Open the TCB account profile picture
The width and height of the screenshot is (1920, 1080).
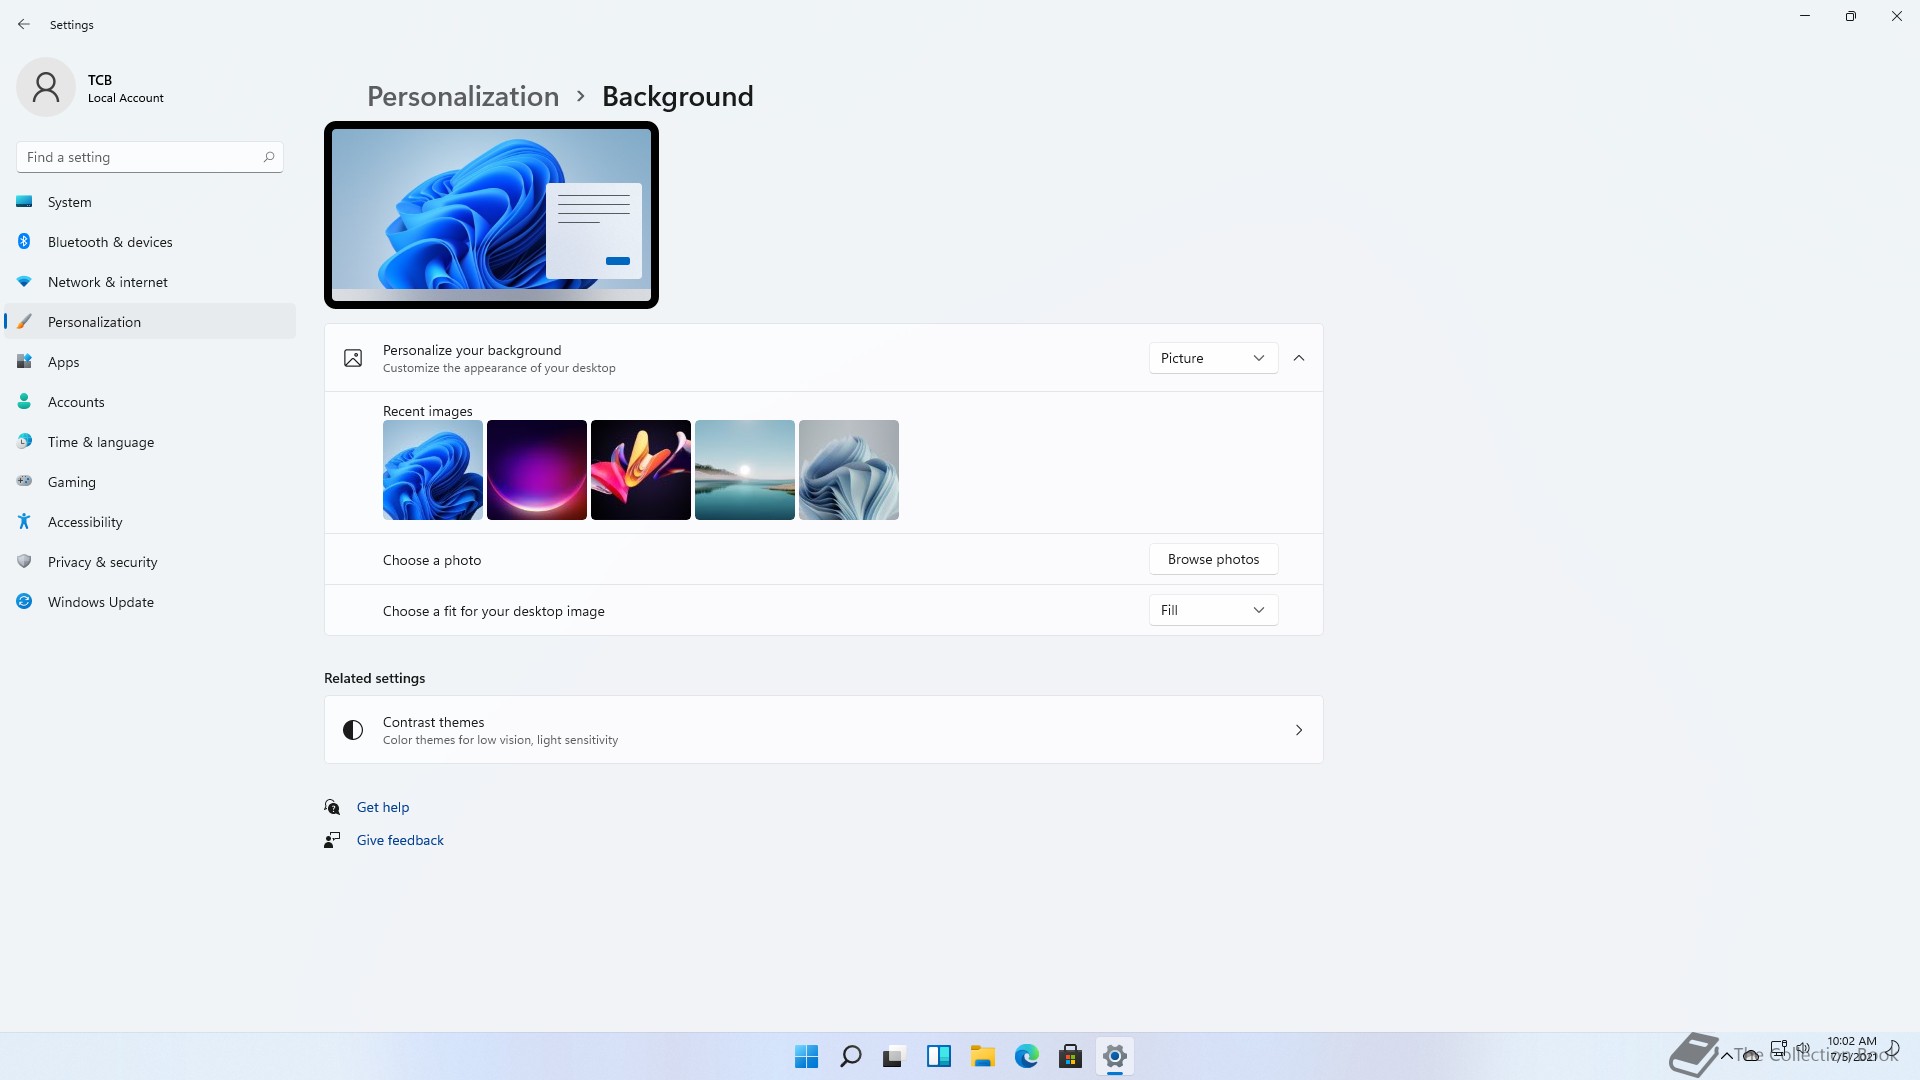(x=46, y=87)
